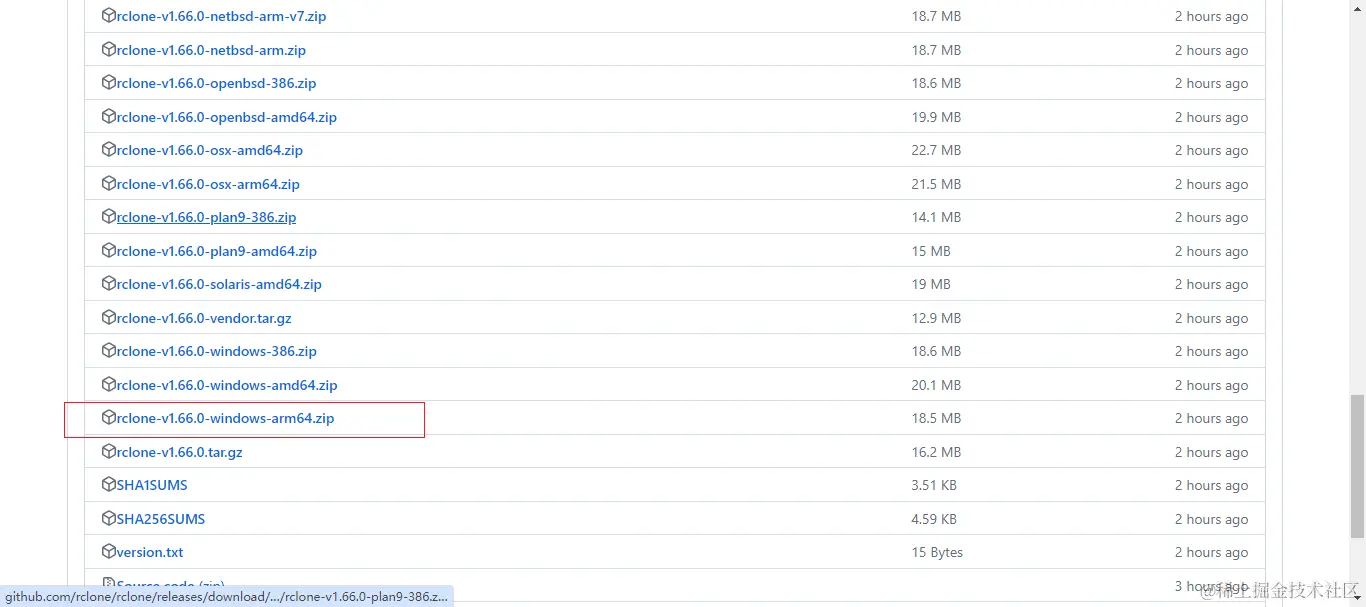Select rclone-v1.66.0-osx-arm64.zip download
The width and height of the screenshot is (1366, 607).
[x=208, y=184]
